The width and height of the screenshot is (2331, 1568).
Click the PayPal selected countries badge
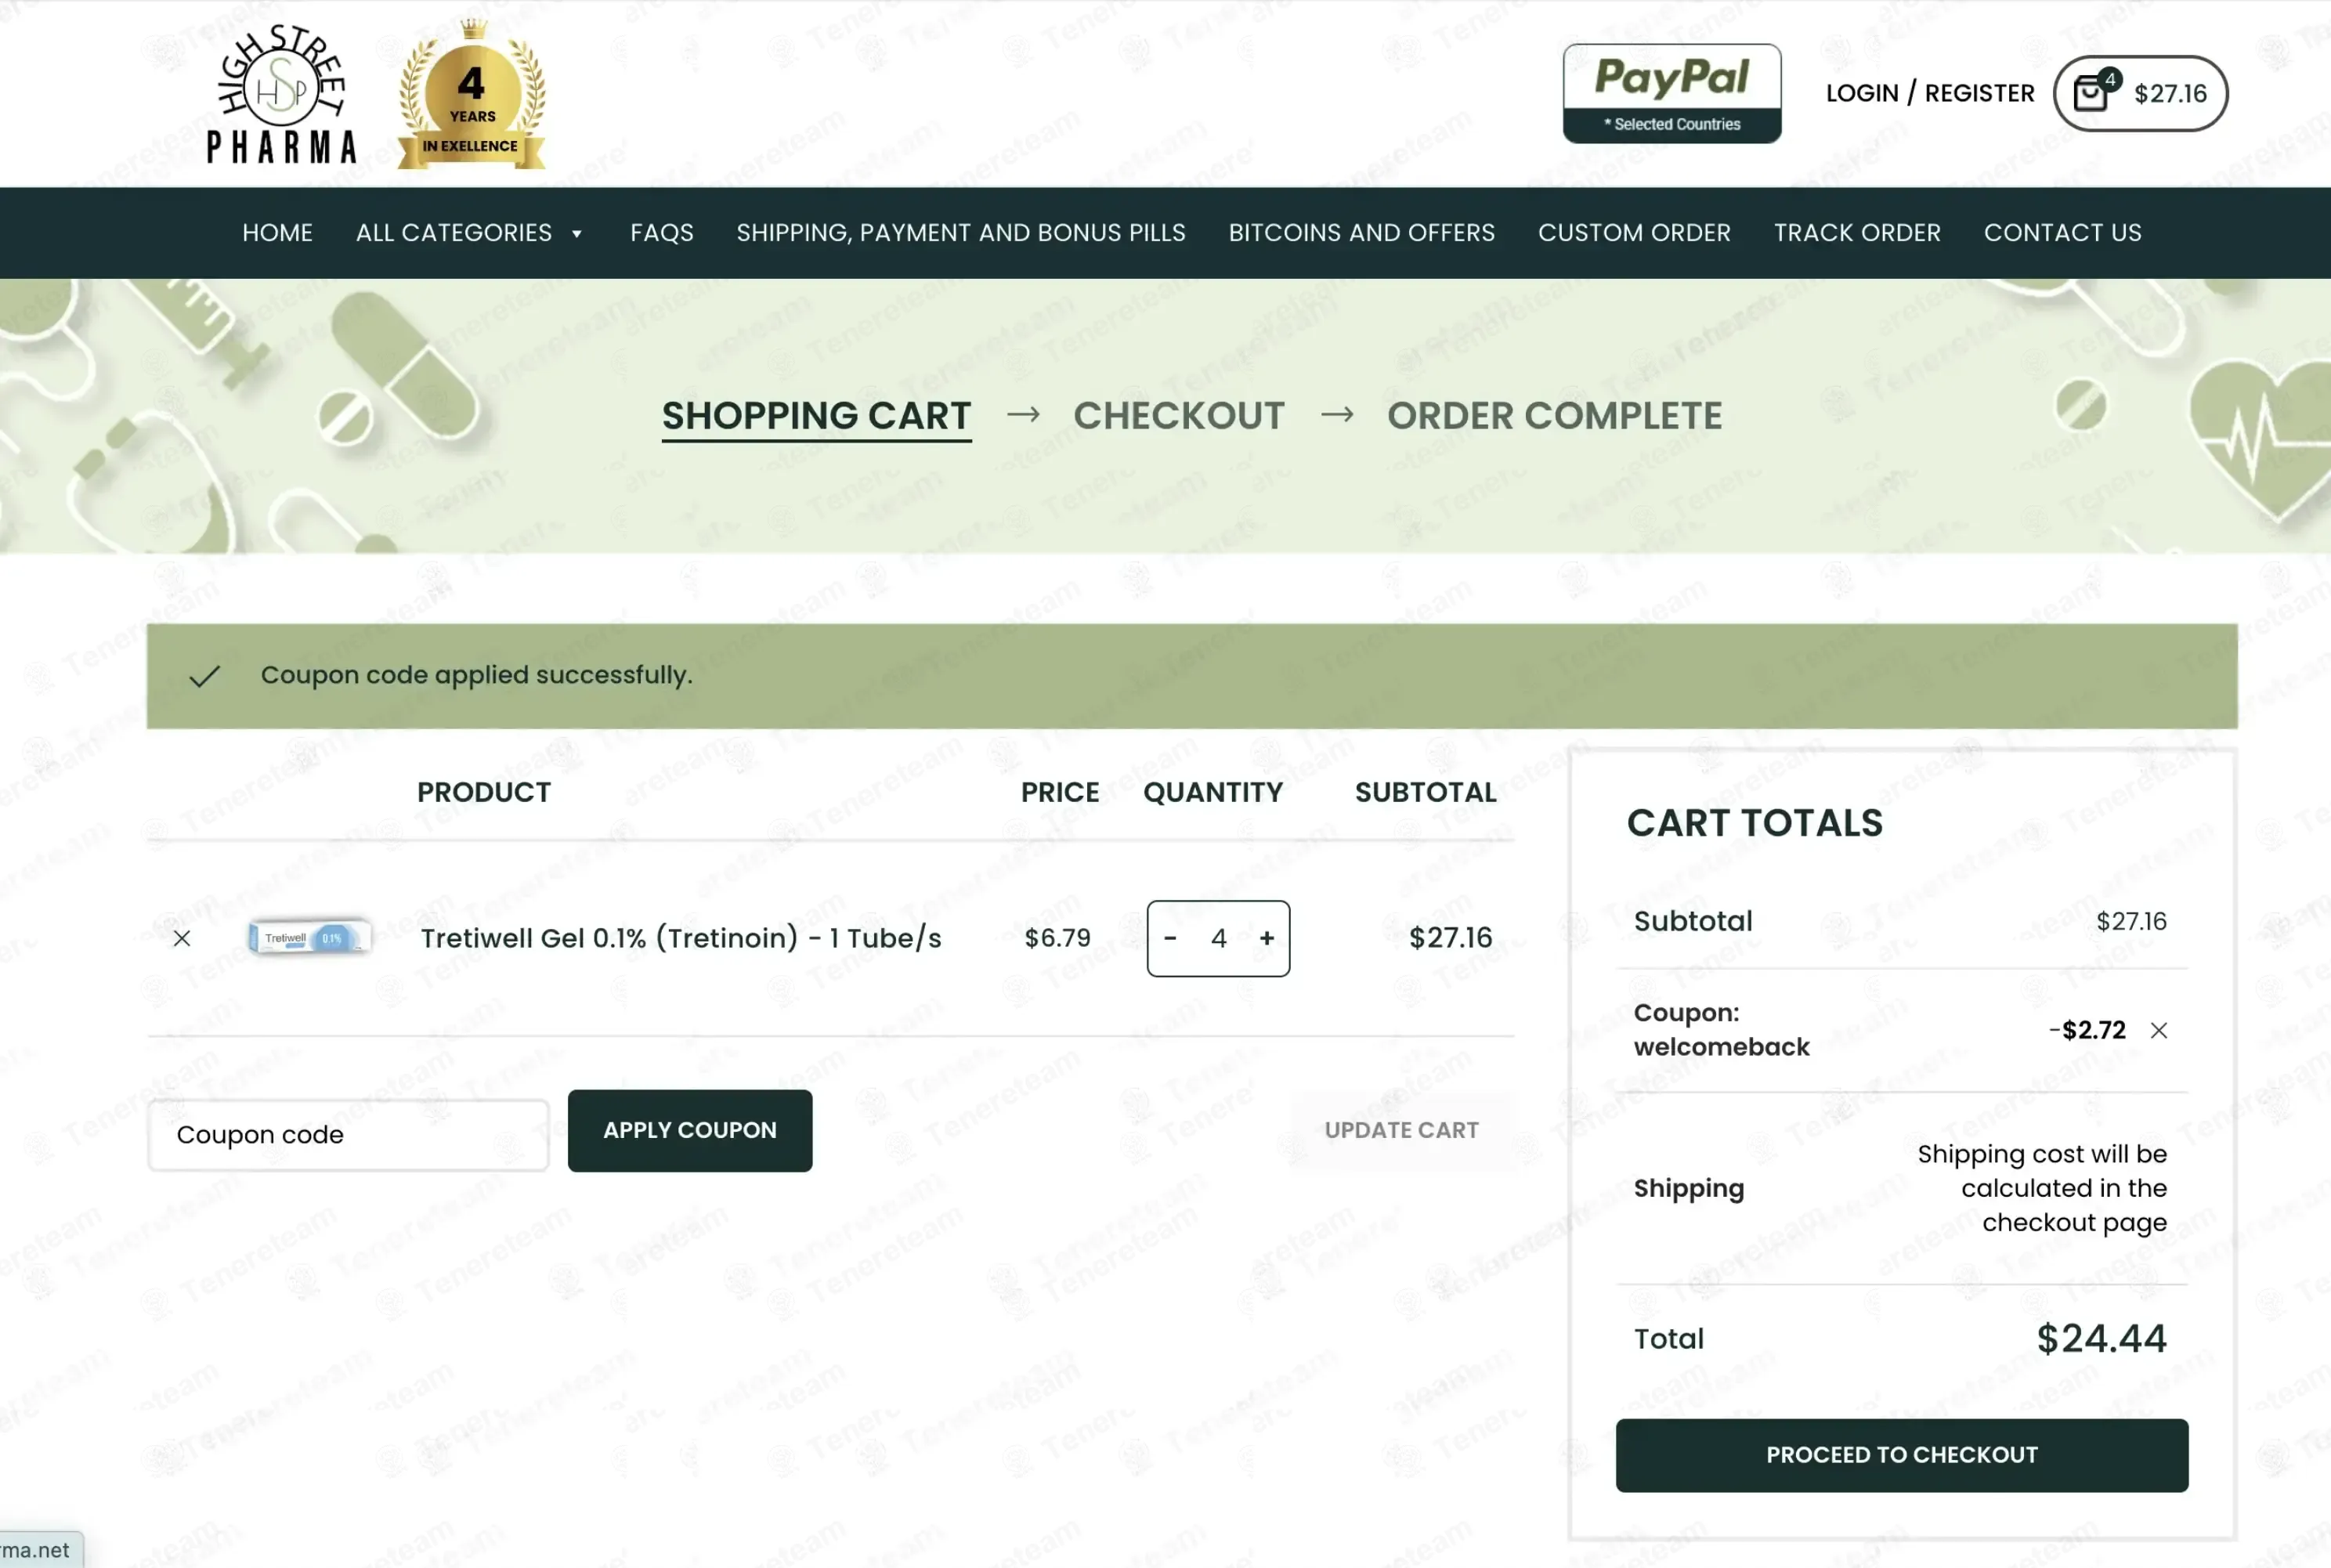point(1671,93)
